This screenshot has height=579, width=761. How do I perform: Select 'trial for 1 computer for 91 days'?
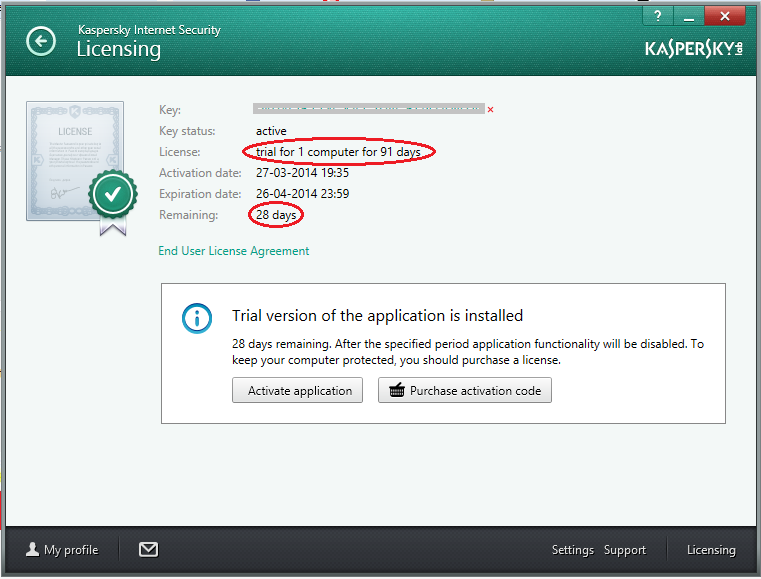(338, 152)
